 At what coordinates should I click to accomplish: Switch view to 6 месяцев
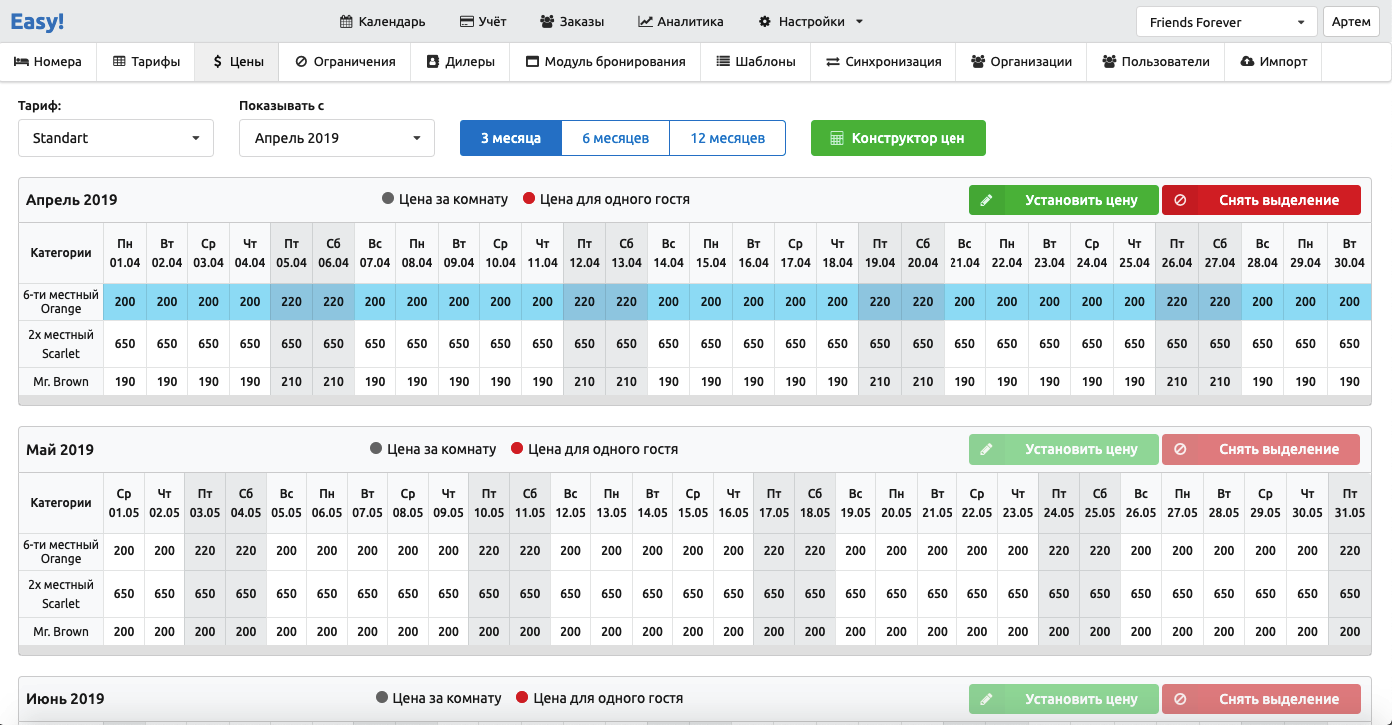615,138
